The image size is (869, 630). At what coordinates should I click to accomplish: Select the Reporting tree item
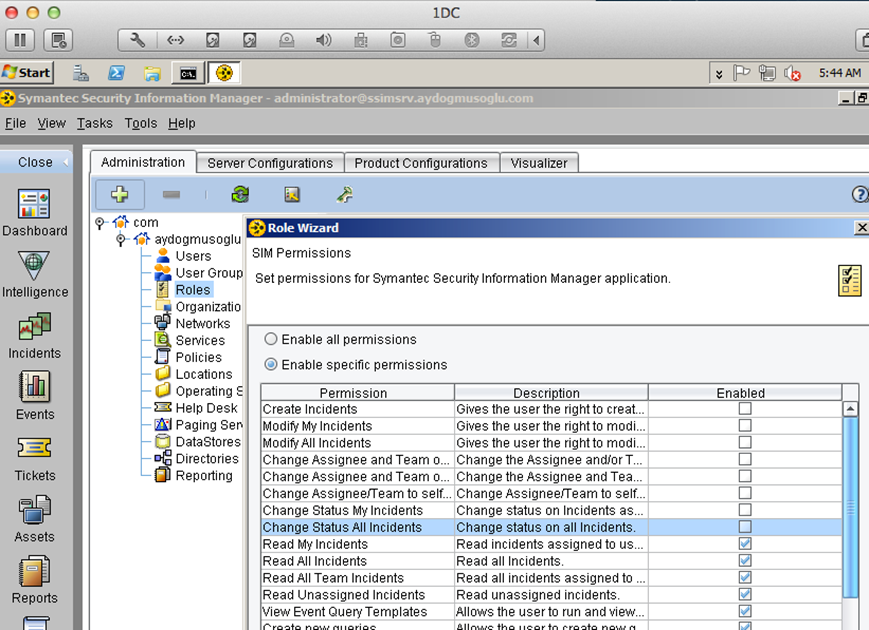click(x=204, y=475)
